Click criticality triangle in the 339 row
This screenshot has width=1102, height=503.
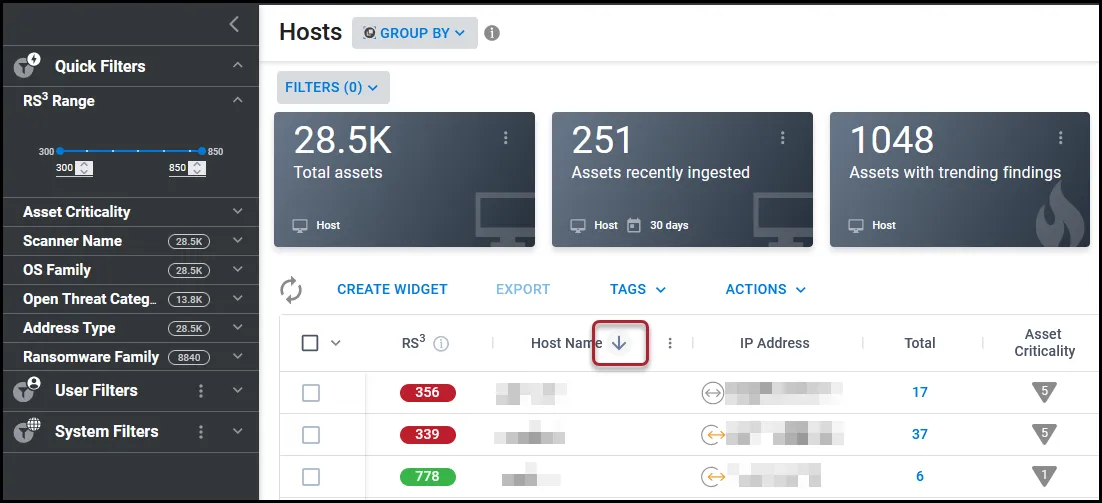[1044, 433]
